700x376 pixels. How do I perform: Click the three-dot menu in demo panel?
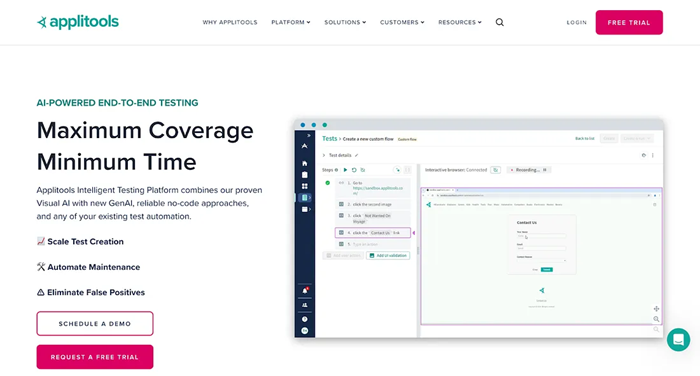[x=653, y=155]
